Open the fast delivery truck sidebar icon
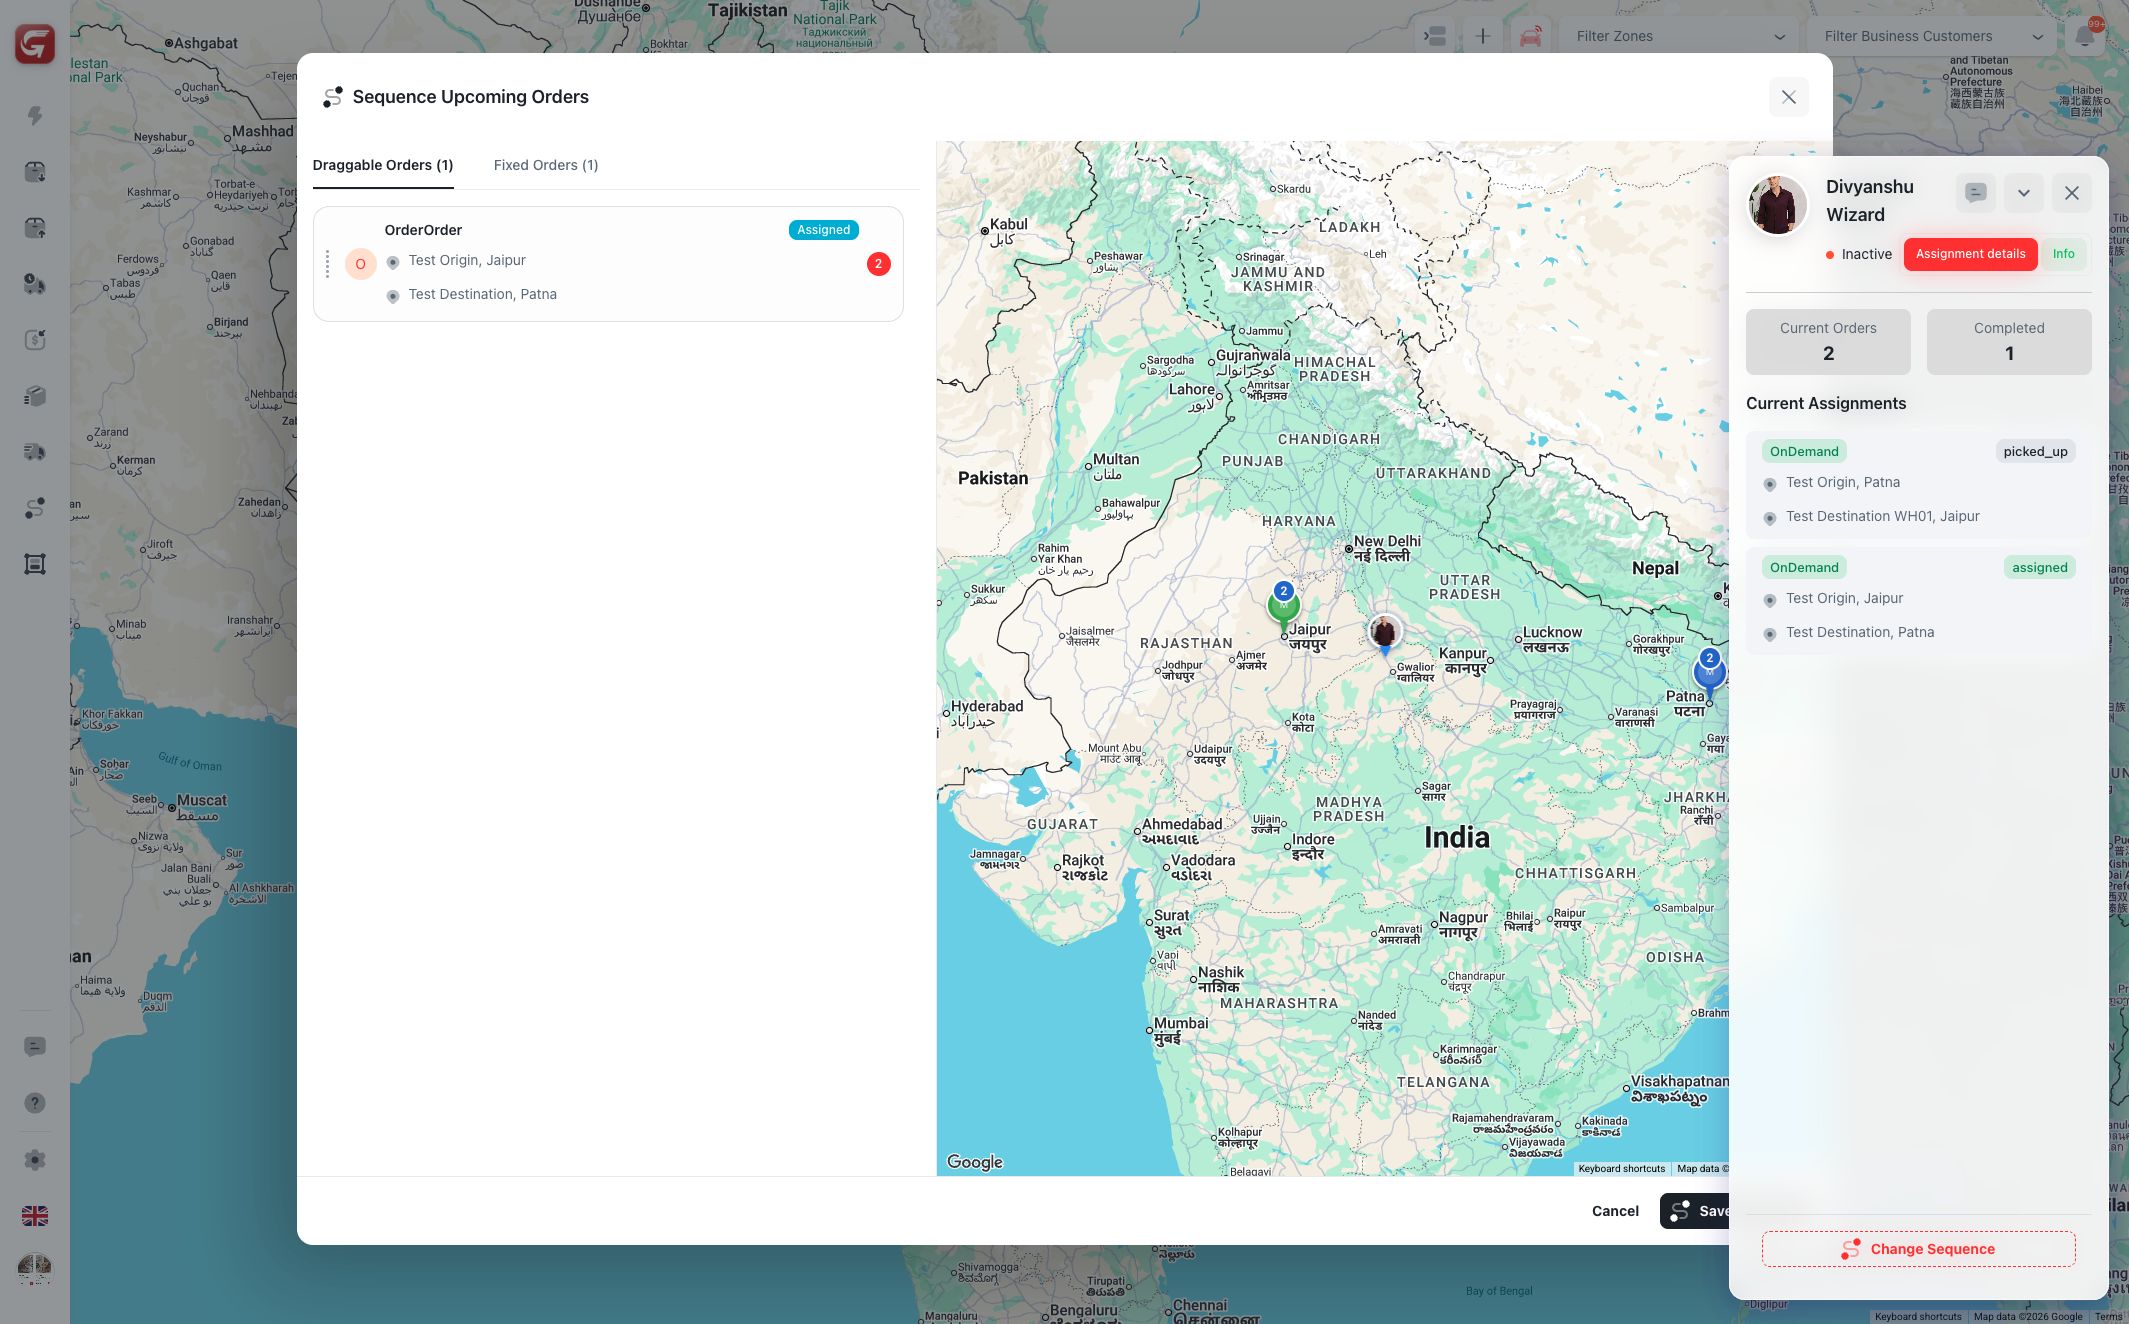The height and width of the screenshot is (1324, 2129). pos(35,452)
